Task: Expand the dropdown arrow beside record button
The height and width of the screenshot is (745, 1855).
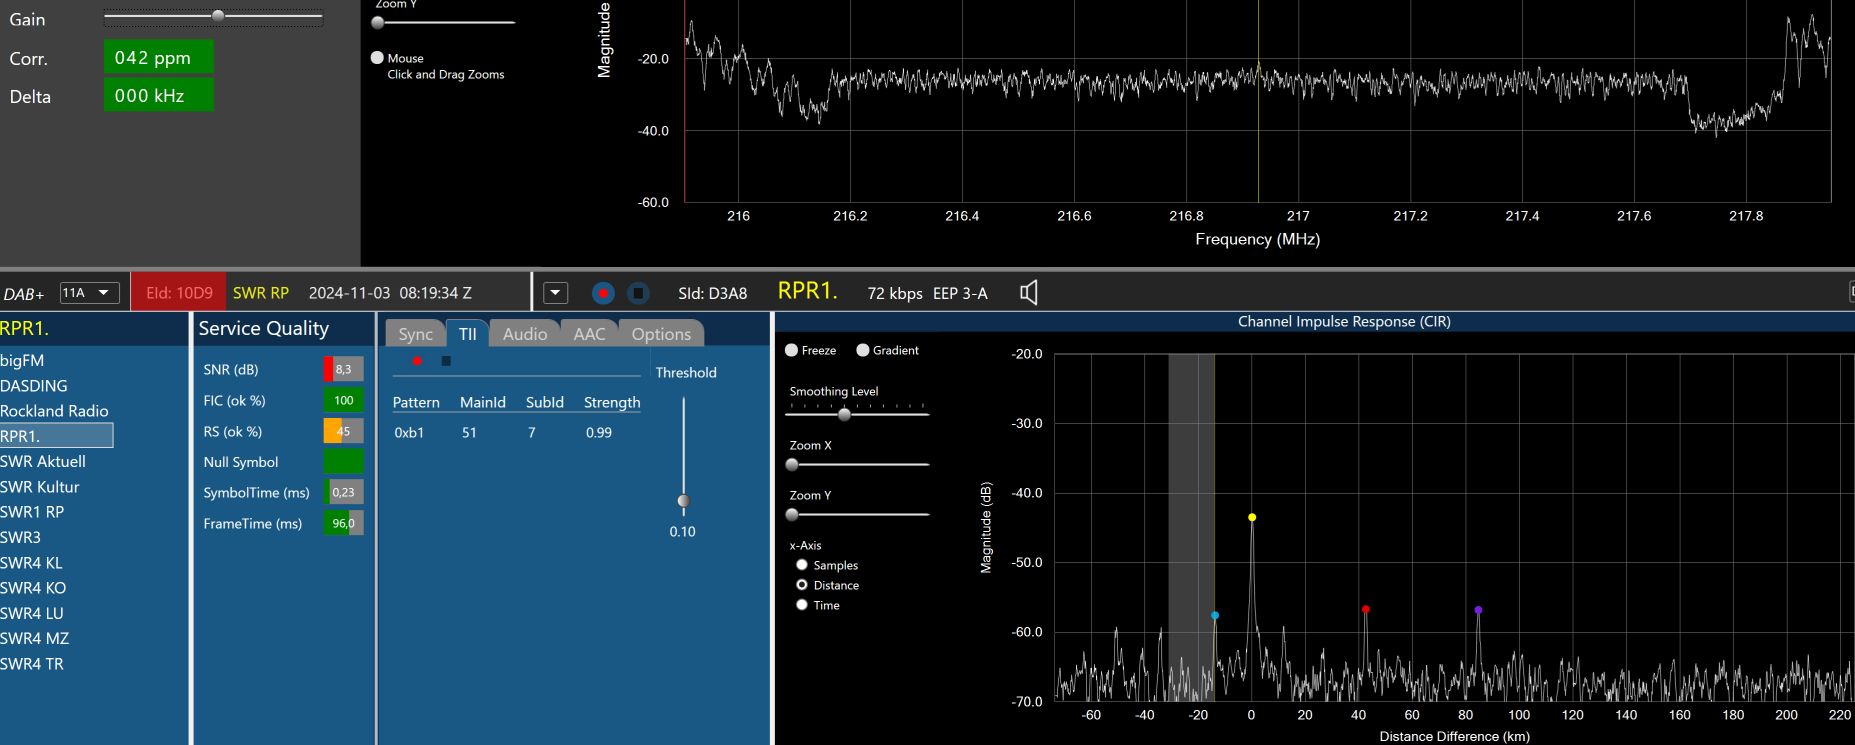Action: (555, 293)
